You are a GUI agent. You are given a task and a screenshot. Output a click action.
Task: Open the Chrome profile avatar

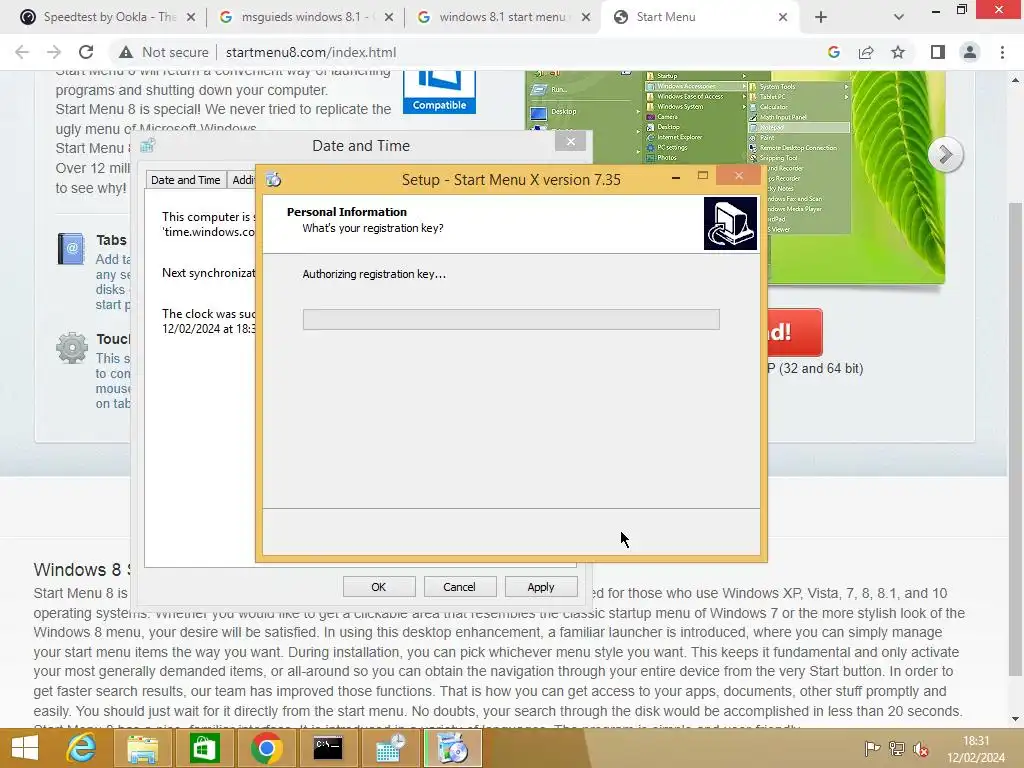970,52
